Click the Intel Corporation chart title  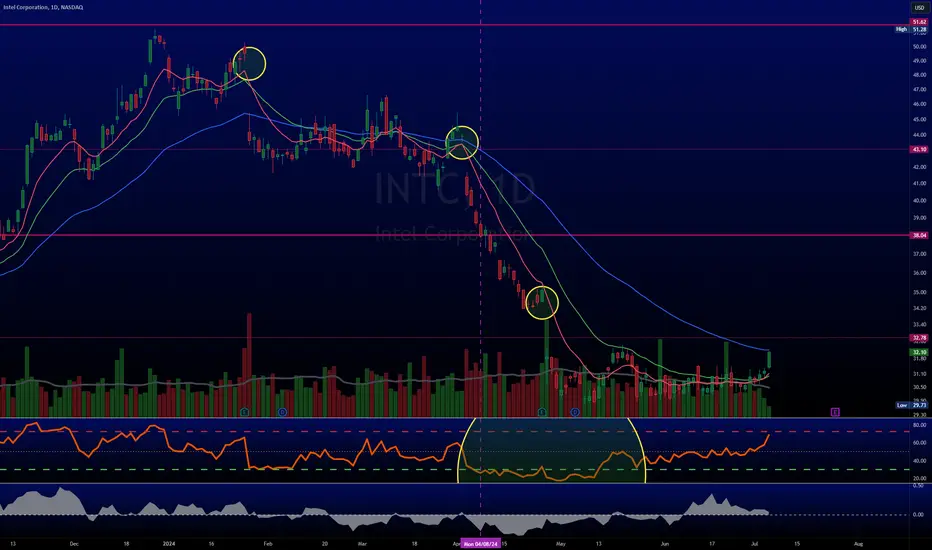click(43, 7)
